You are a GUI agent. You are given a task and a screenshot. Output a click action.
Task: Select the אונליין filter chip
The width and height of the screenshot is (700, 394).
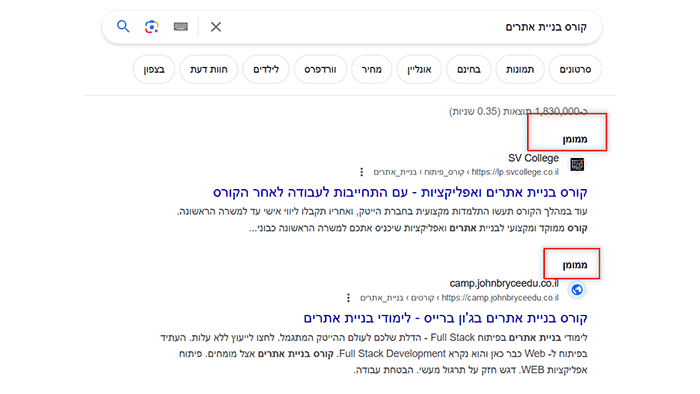419,70
